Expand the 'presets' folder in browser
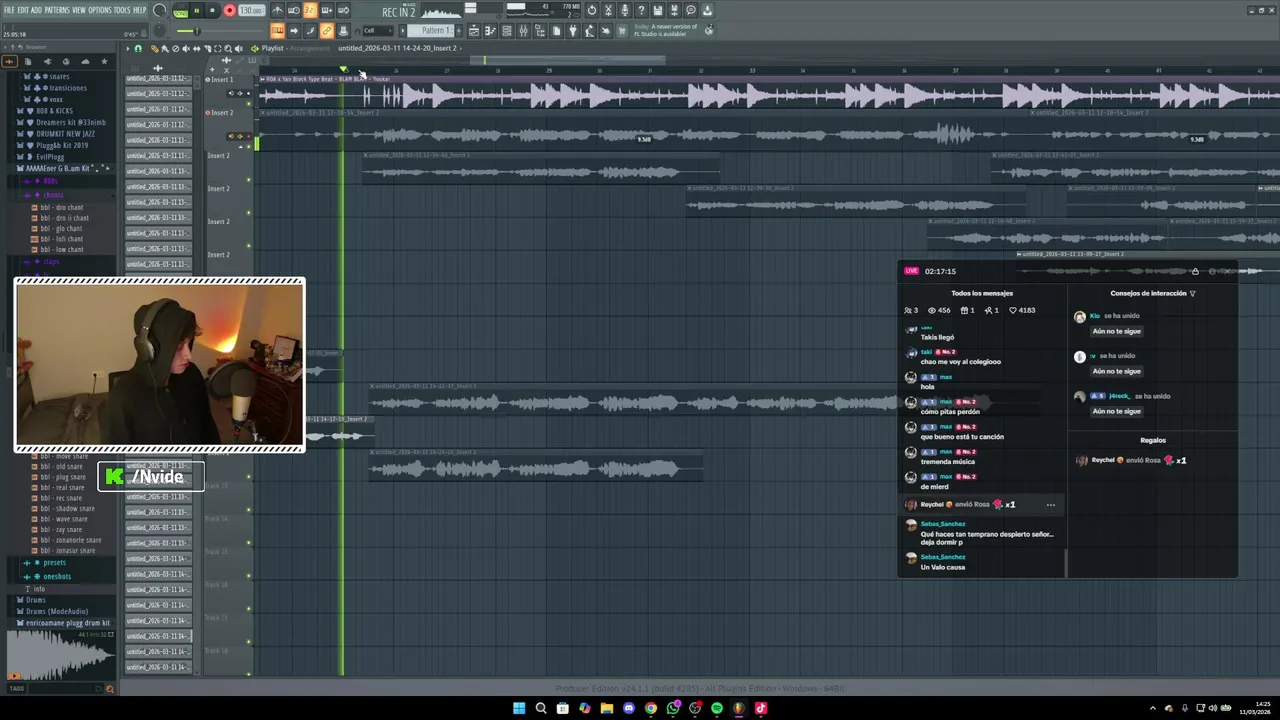The height and width of the screenshot is (720, 1280). [52, 563]
